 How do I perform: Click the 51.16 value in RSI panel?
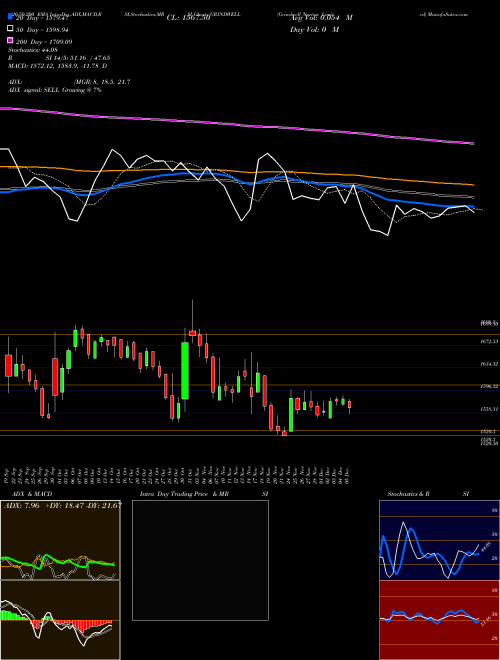point(485,621)
